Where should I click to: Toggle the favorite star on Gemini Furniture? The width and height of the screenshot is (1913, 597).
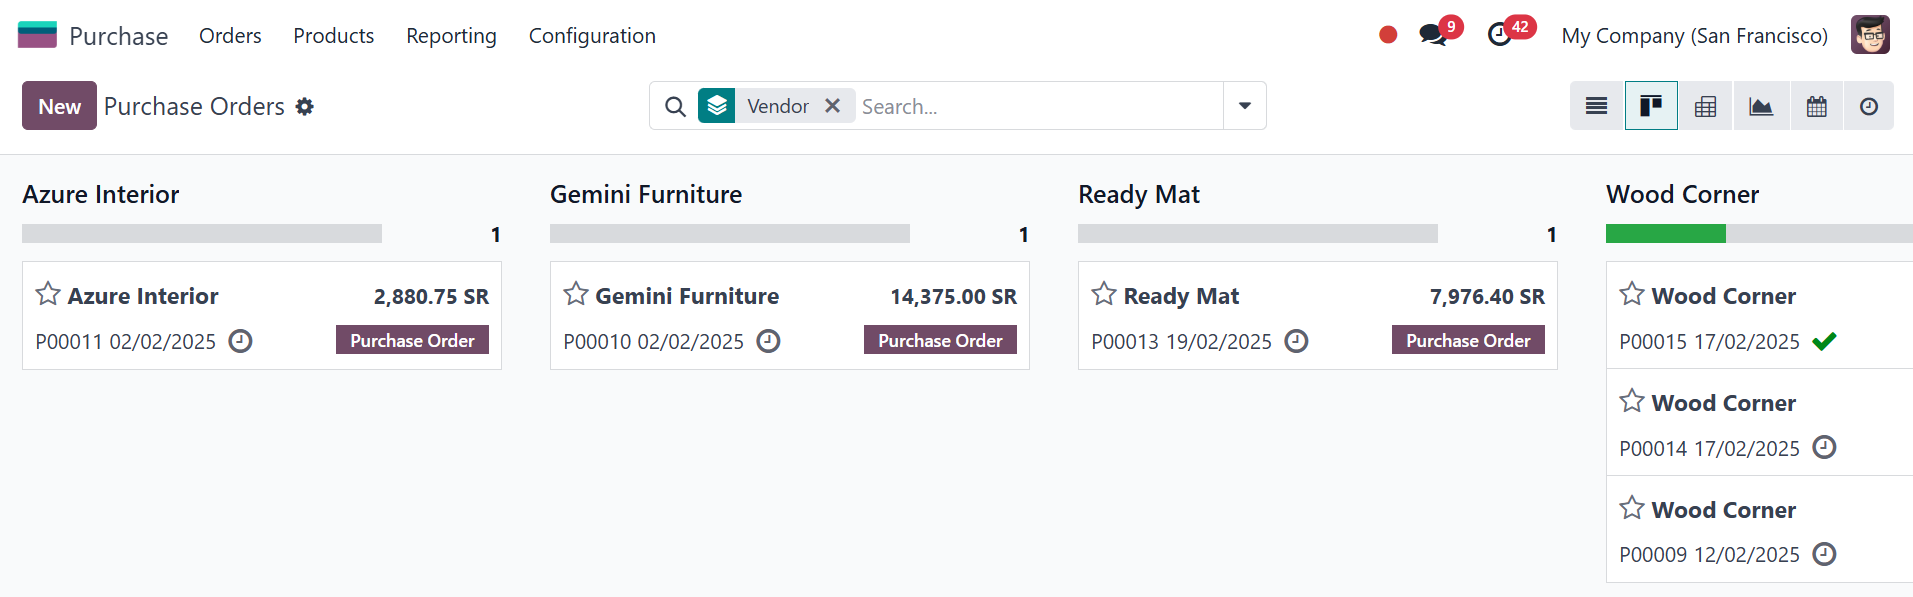tap(576, 294)
